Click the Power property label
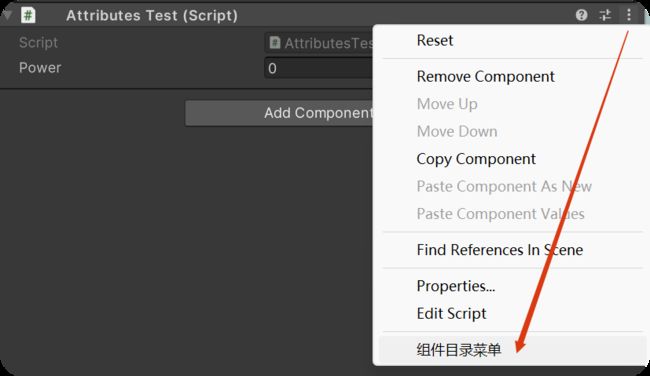This screenshot has height=376, width=650. click(x=40, y=68)
